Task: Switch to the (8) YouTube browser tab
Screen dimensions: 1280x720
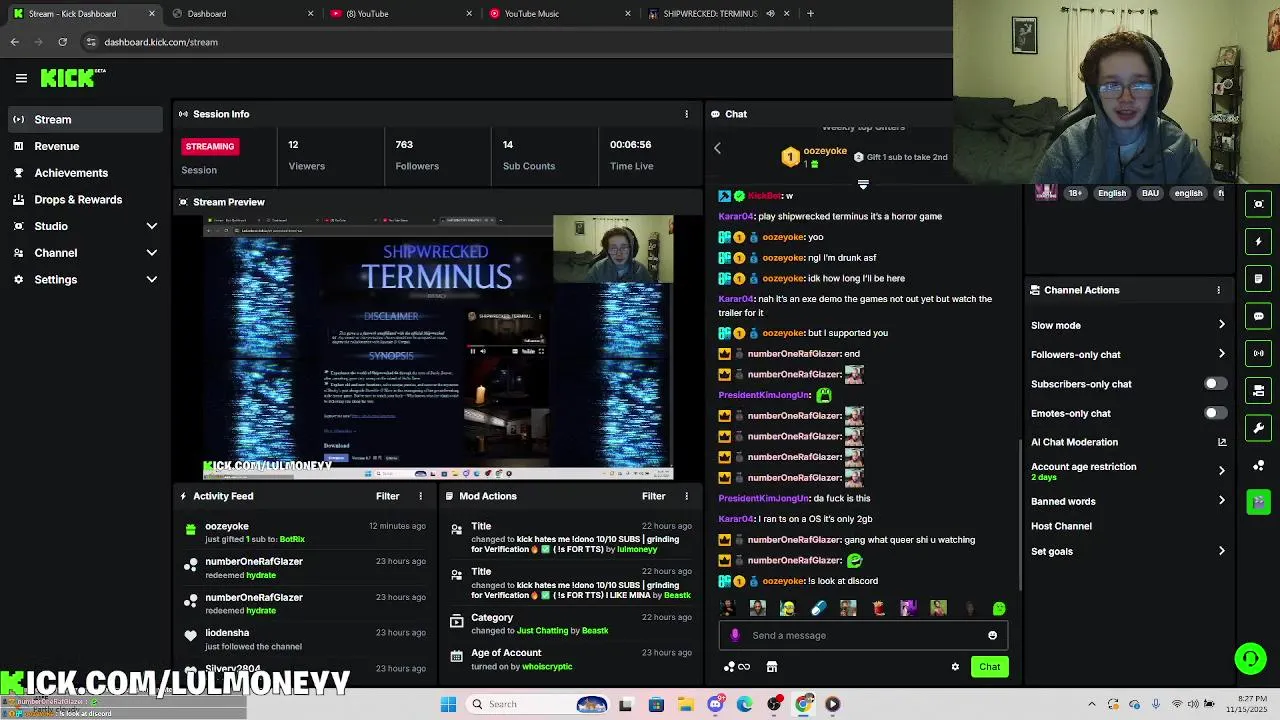Action: click(x=401, y=14)
